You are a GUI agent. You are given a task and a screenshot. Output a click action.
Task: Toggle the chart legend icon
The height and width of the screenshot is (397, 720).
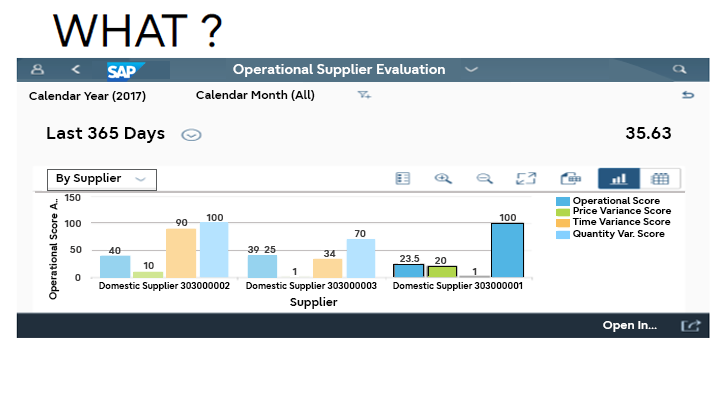click(x=403, y=178)
